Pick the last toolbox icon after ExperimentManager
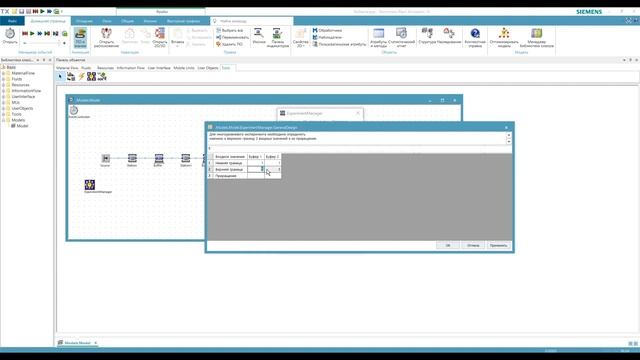640x360 pixels. (x=102, y=76)
